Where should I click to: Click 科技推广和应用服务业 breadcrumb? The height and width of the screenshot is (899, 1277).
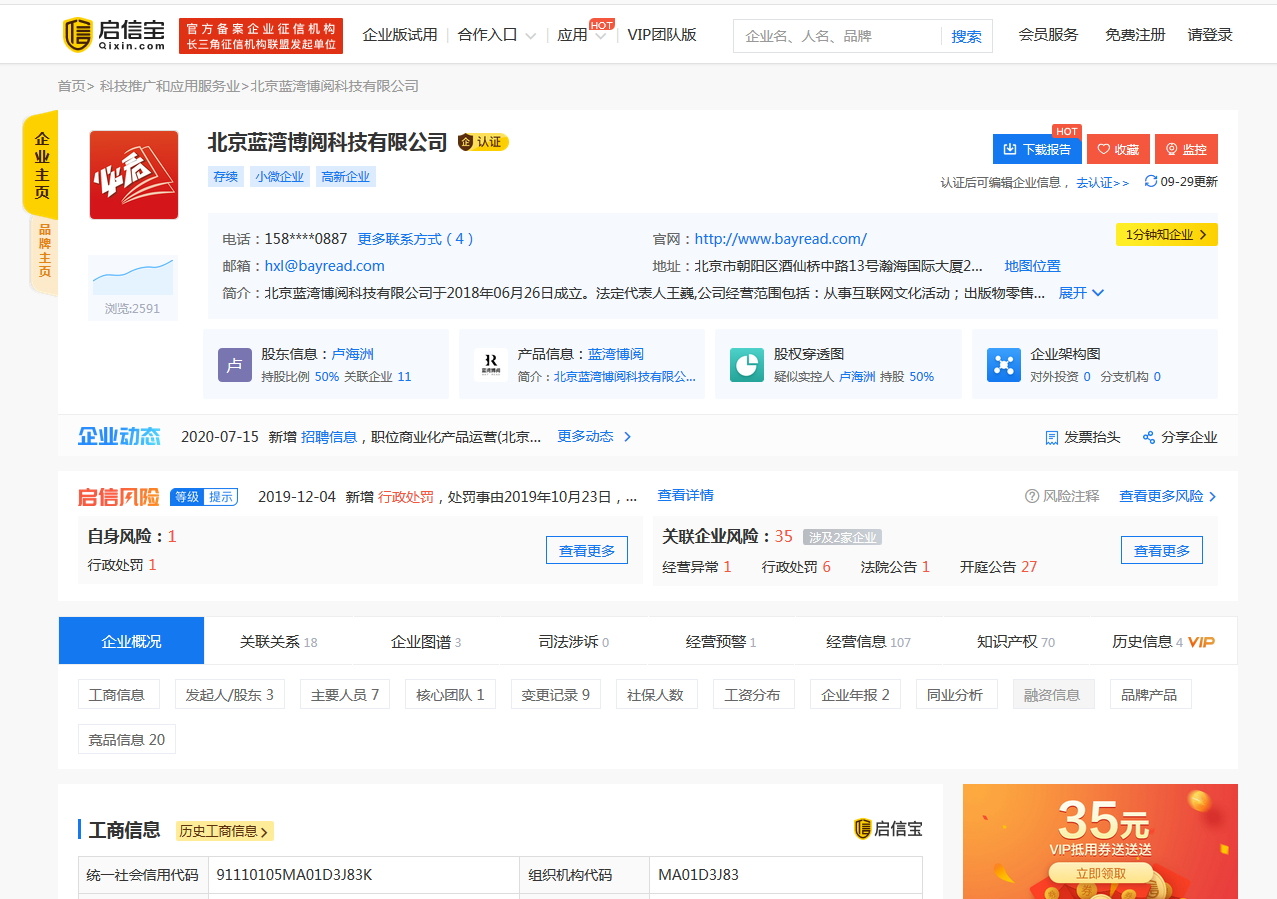pos(169,86)
